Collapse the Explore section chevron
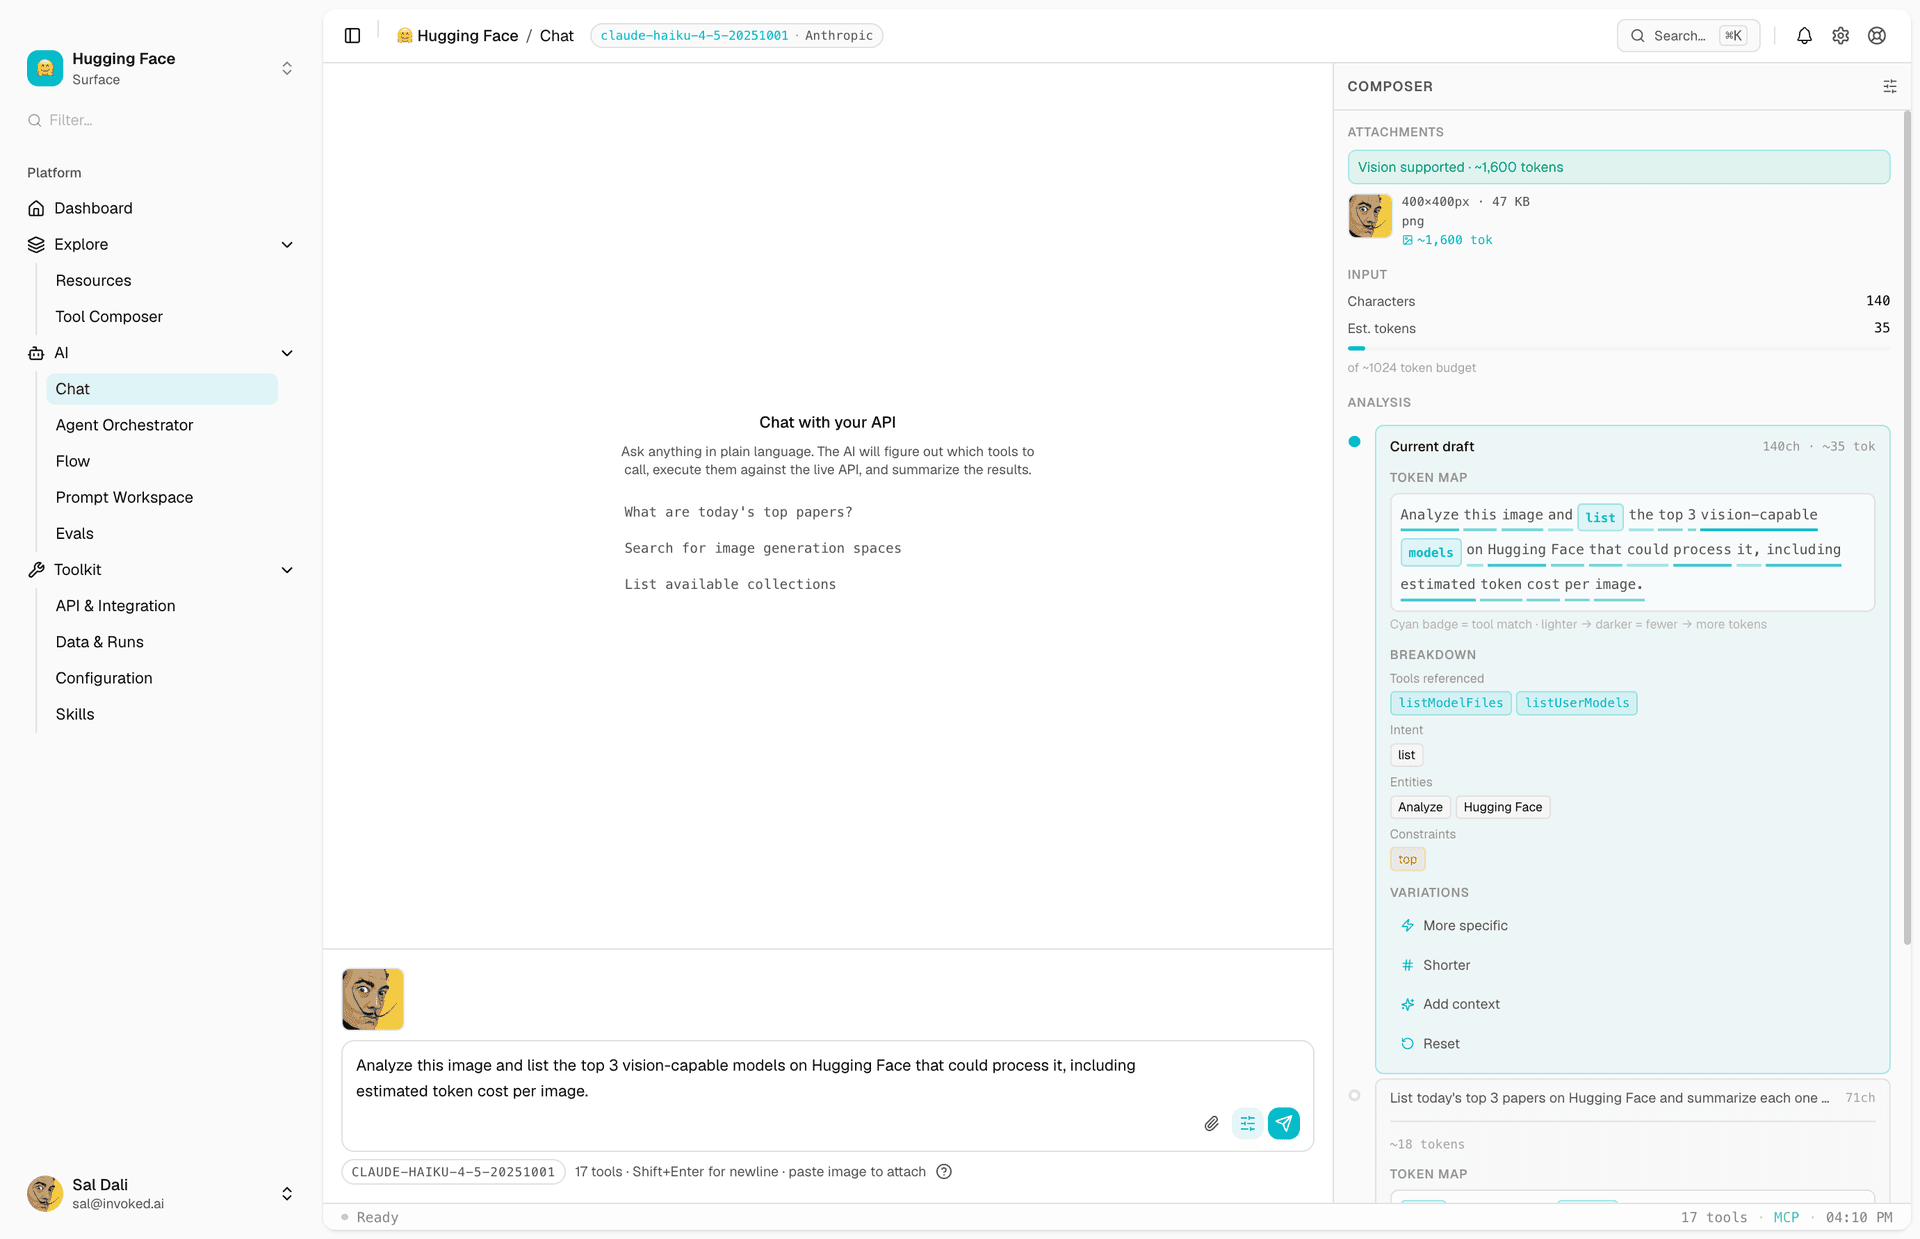This screenshot has height=1239, width=1920. click(x=287, y=245)
